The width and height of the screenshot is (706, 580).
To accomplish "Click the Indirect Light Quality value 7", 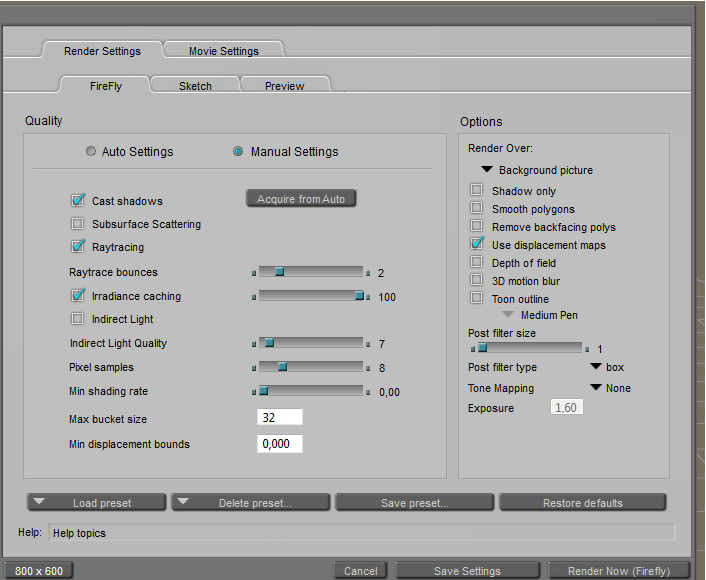I will (382, 344).
